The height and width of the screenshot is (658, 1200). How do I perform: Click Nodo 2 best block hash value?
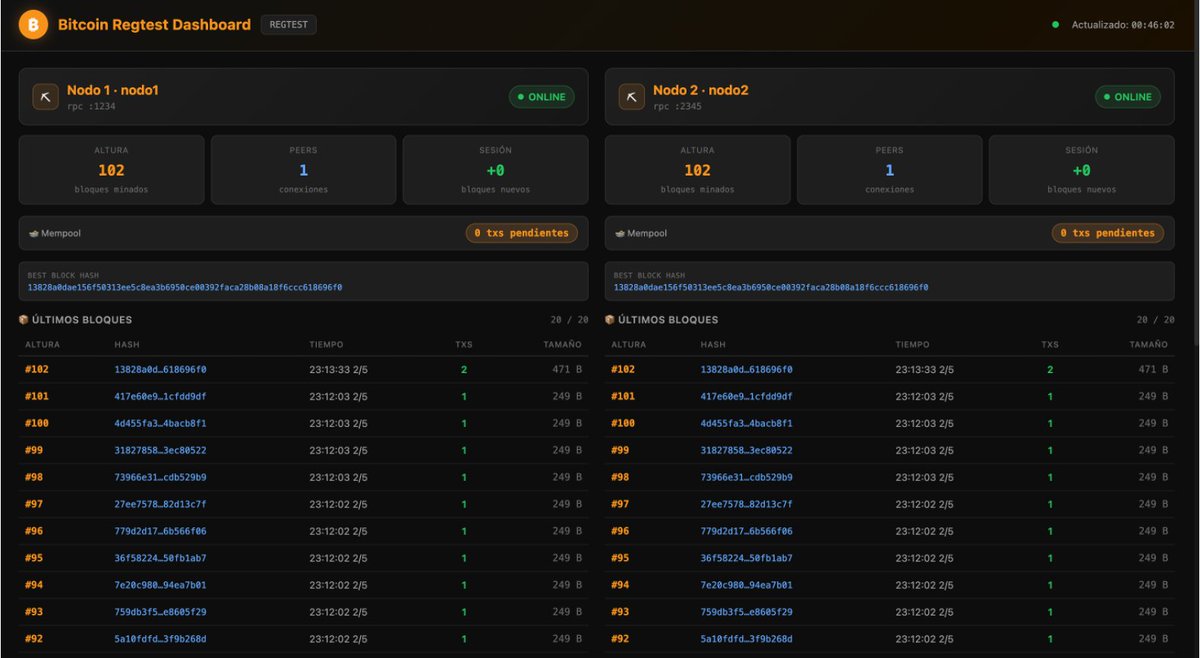click(771, 287)
